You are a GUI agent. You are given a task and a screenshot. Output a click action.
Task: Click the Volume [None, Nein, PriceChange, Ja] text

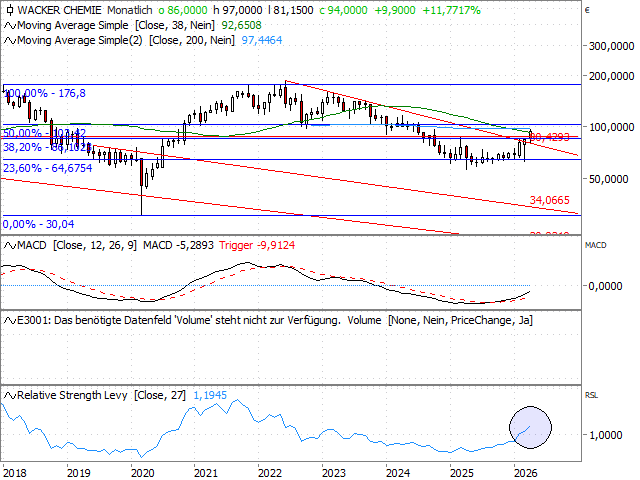pyautogui.click(x=440, y=320)
